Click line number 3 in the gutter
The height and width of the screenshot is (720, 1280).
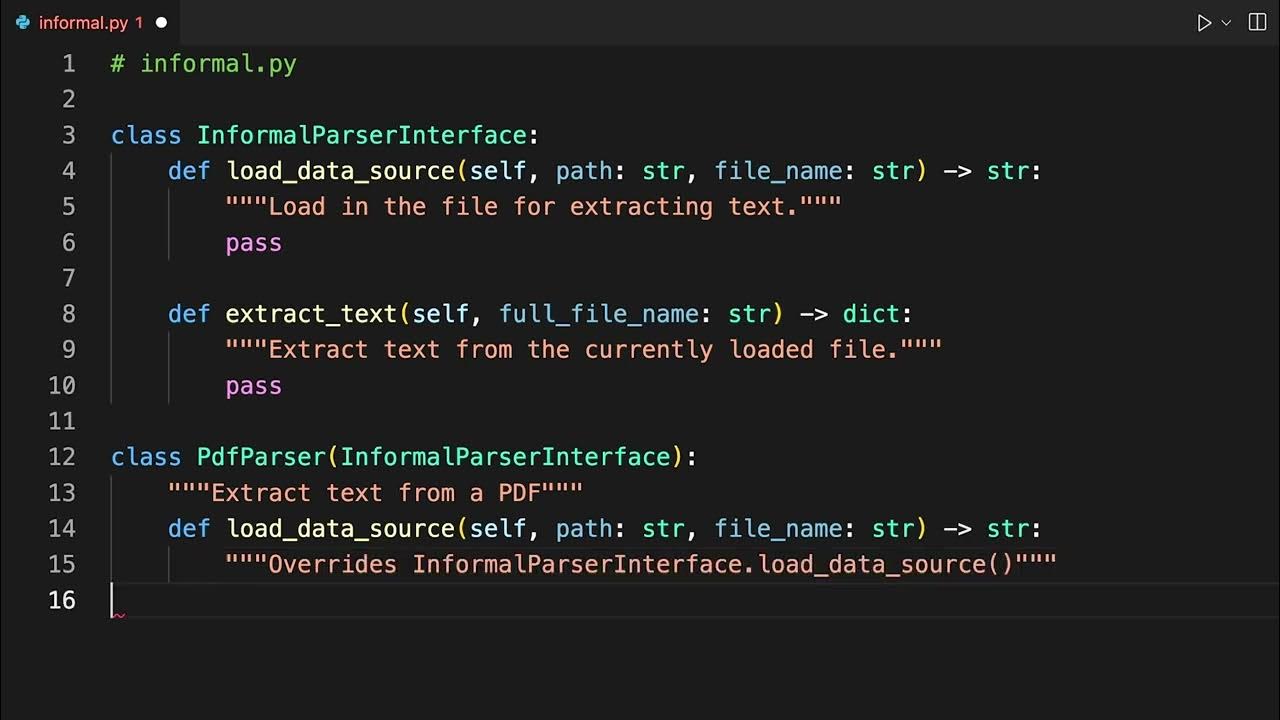point(68,135)
